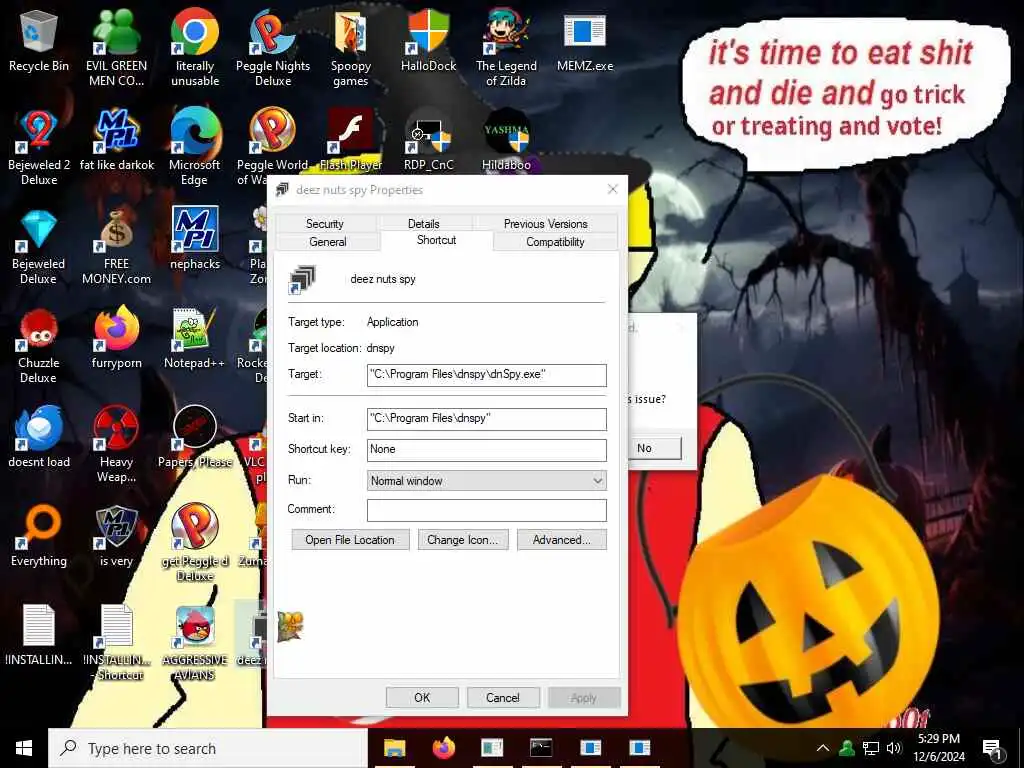Open Firefox from the taskbar
This screenshot has height=768, width=1024.
(x=443, y=748)
